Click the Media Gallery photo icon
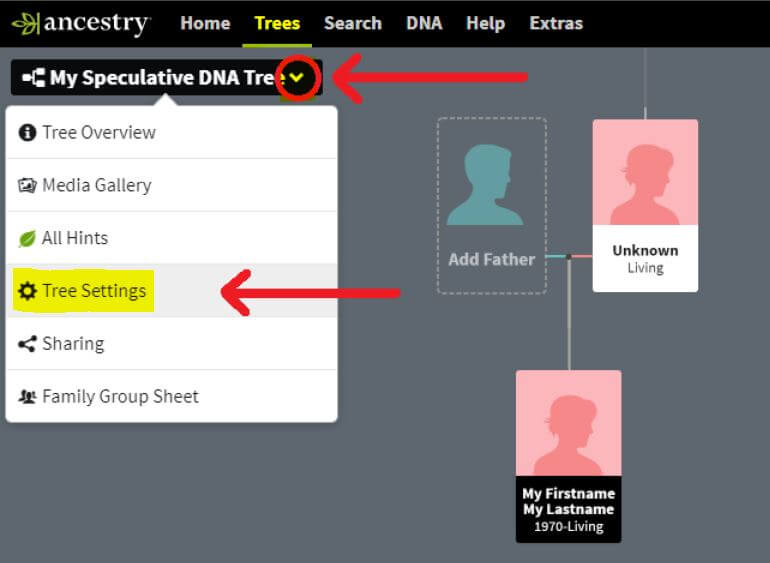Viewport: 770px width, 563px height. click(x=27, y=185)
